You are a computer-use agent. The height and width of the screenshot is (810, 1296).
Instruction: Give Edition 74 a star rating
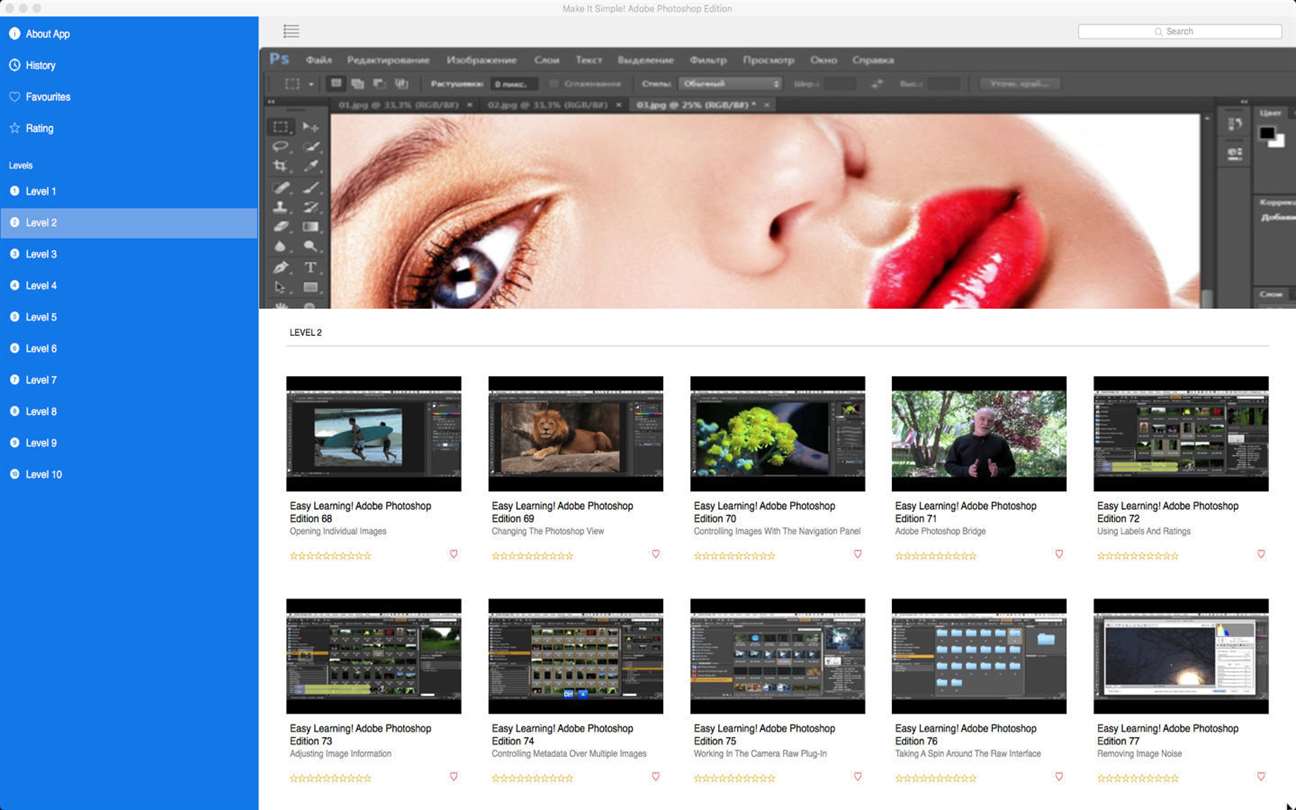pos(533,778)
